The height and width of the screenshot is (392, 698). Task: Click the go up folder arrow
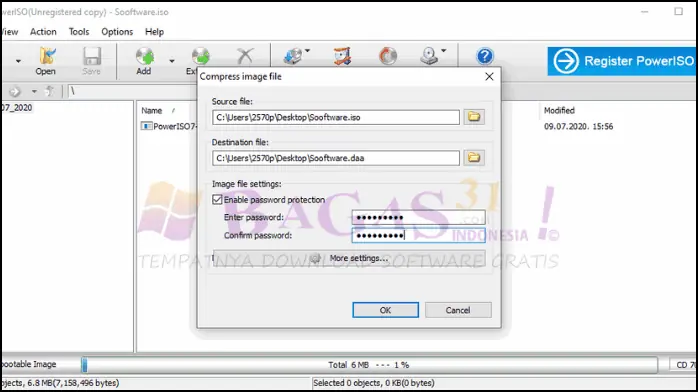(x=49, y=91)
